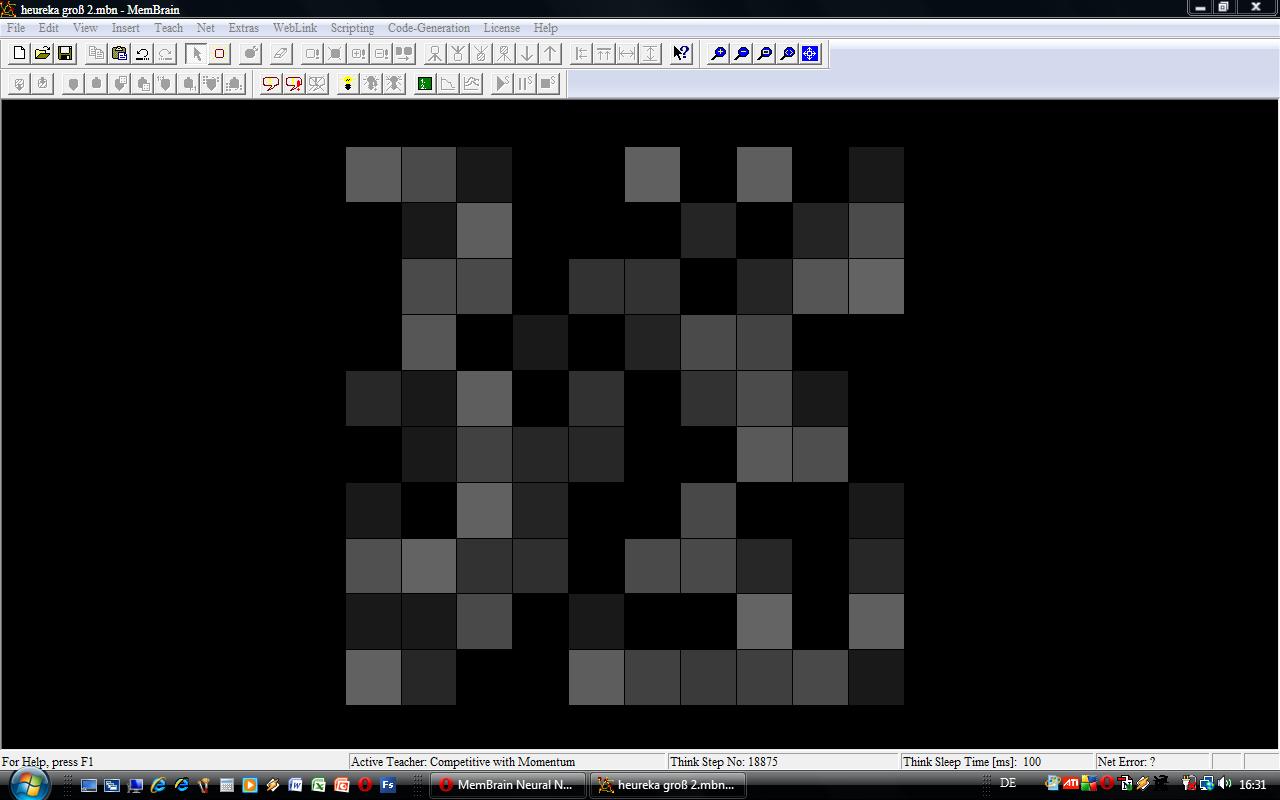Save the net with the floppy disk icon
The image size is (1280, 800).
[x=65, y=54]
